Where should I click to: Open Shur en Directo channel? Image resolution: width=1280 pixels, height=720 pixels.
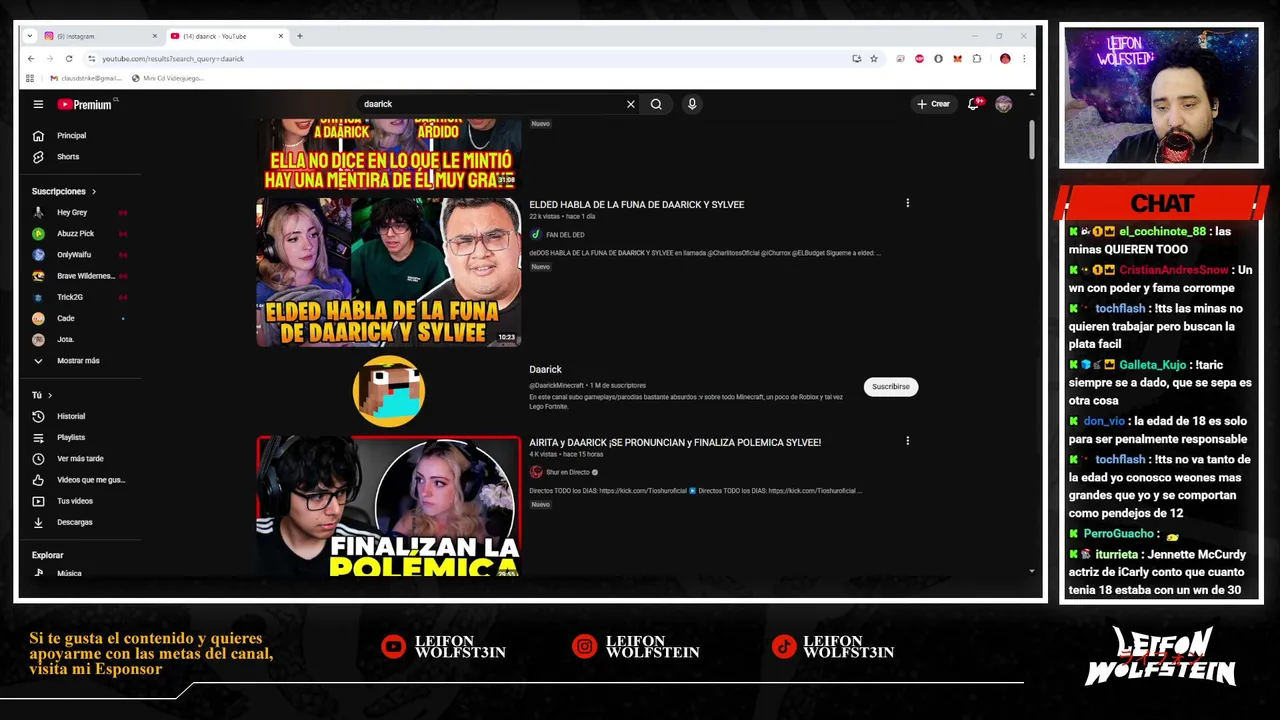pos(566,472)
